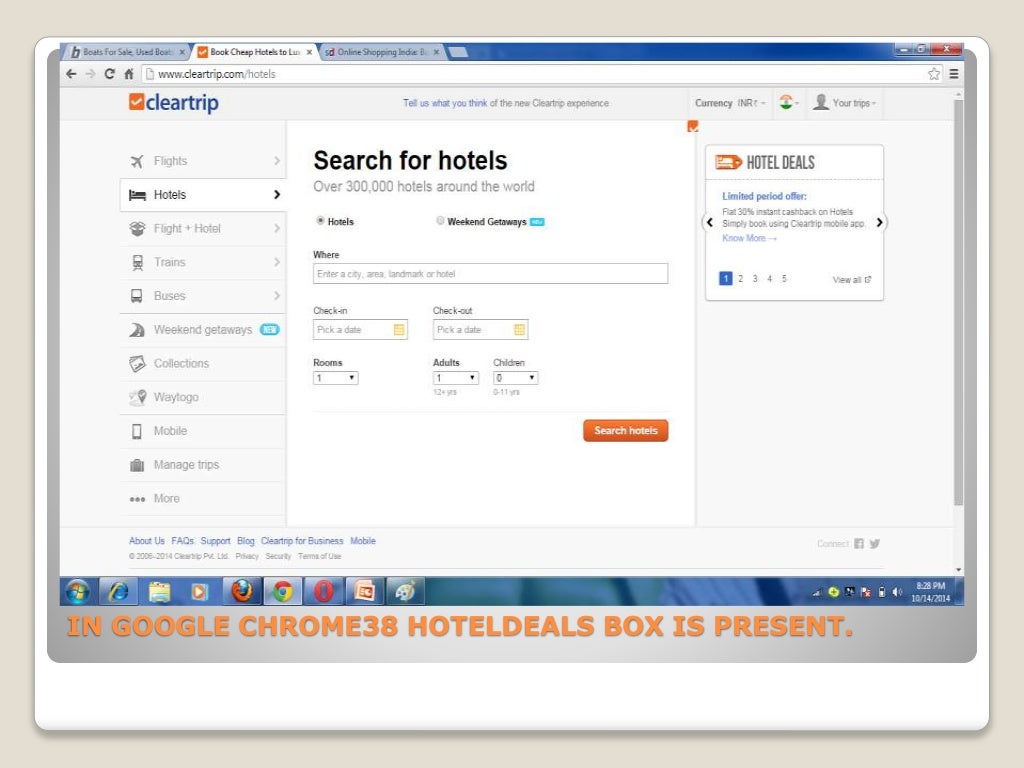Open FAQs footer link
Viewport: 1024px width, 768px height.
[183, 541]
